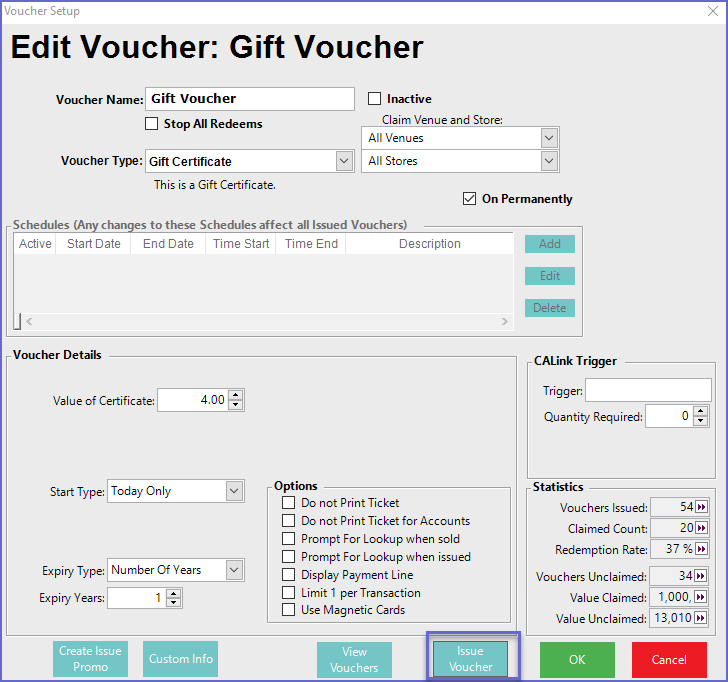Click Value Unclaimed detail arrow icon
The width and height of the screenshot is (728, 682).
[701, 619]
